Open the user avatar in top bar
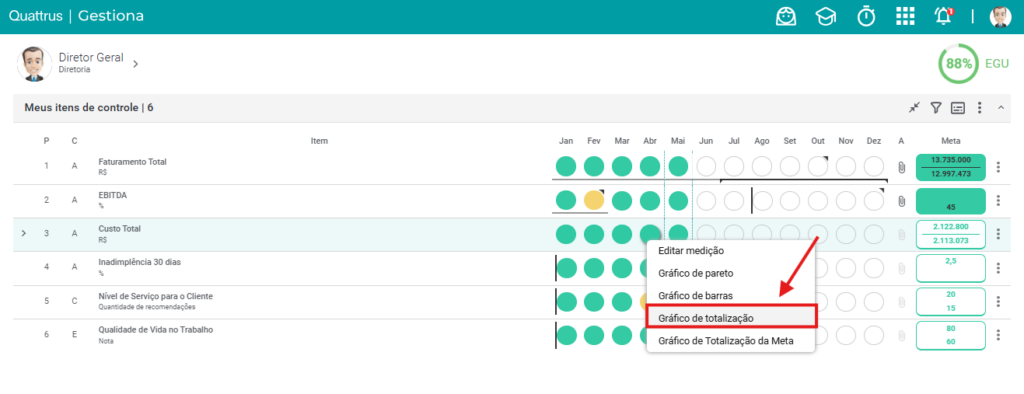Screen dimensions: 1024x394 coord(1000,16)
